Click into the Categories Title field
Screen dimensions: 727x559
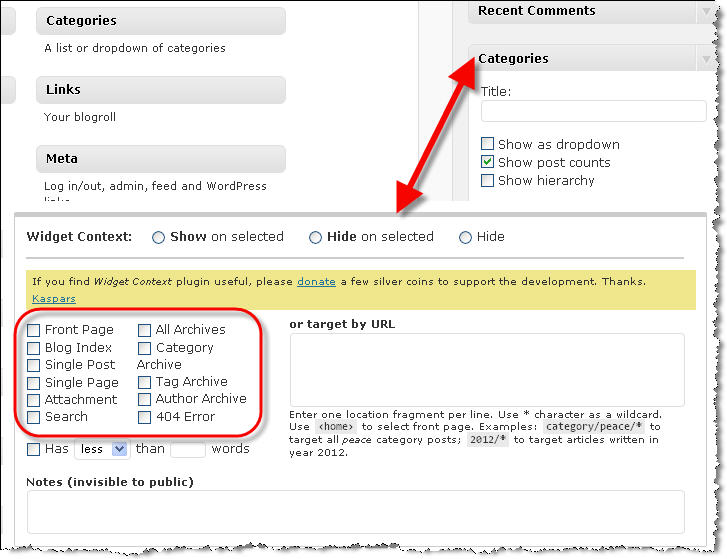(x=593, y=111)
